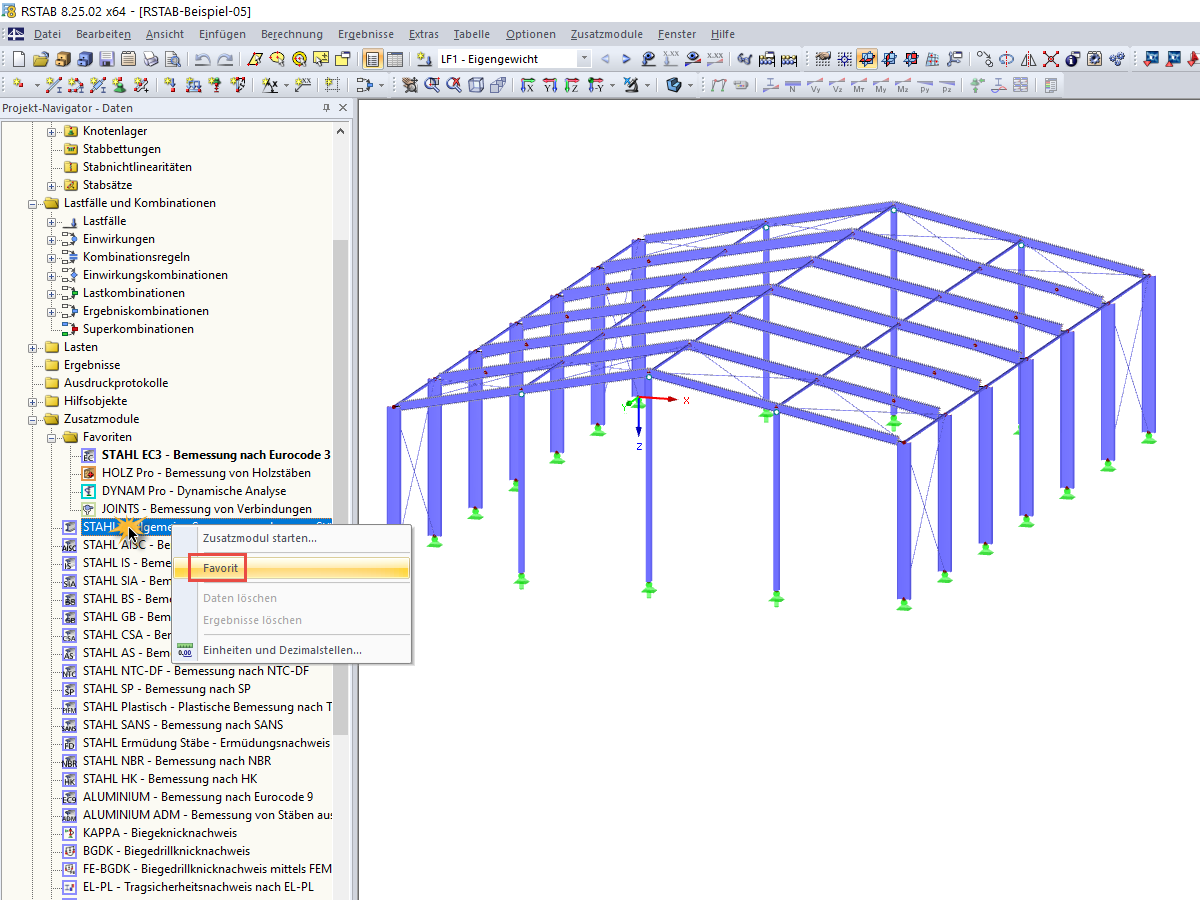Click the navigator scrollbar up arrow
Screen dimensions: 1200x900
tap(341, 131)
